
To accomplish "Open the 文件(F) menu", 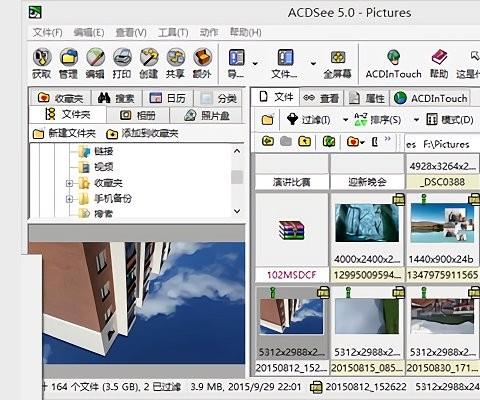I will (47, 32).
